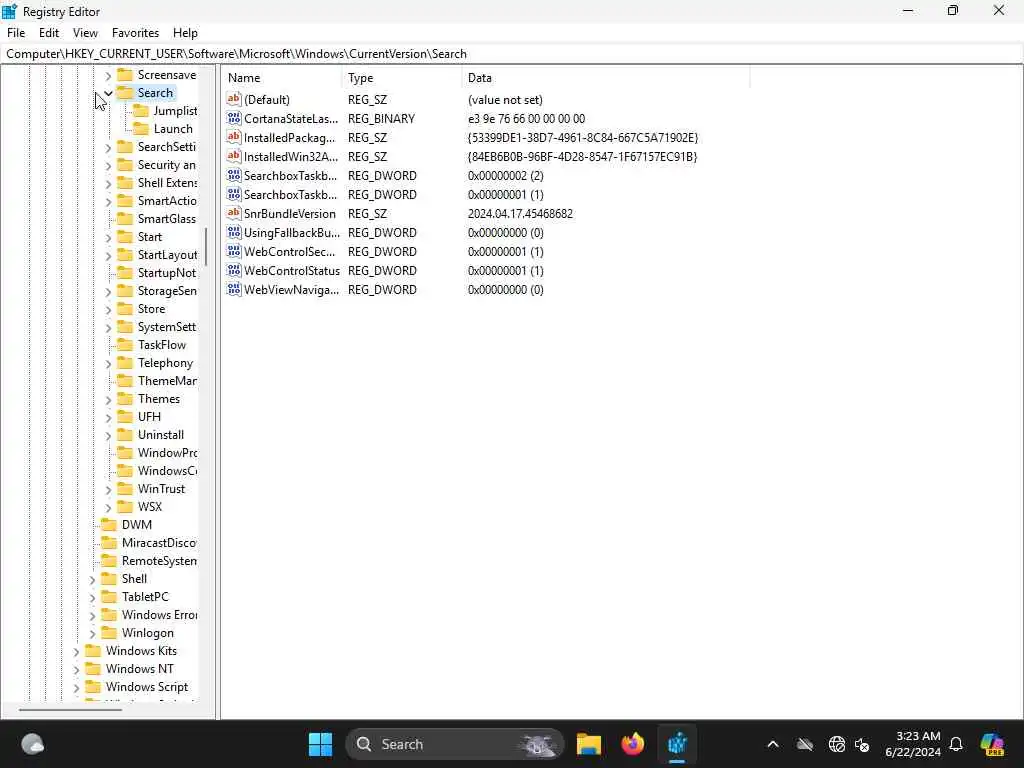Select the Telephony key
The image size is (1024, 768).
(165, 363)
